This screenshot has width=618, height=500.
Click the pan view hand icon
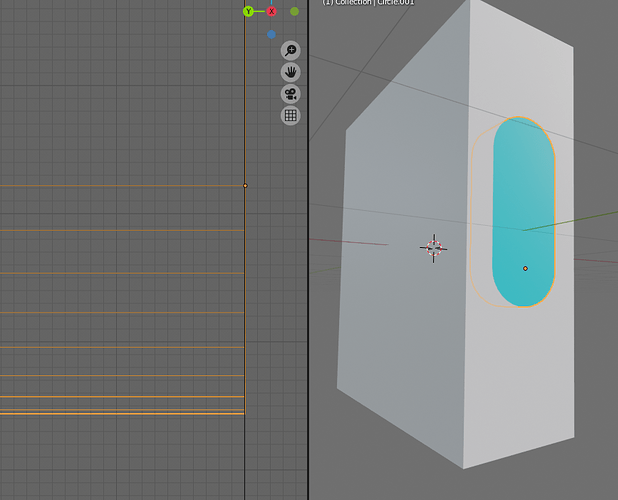(290, 72)
